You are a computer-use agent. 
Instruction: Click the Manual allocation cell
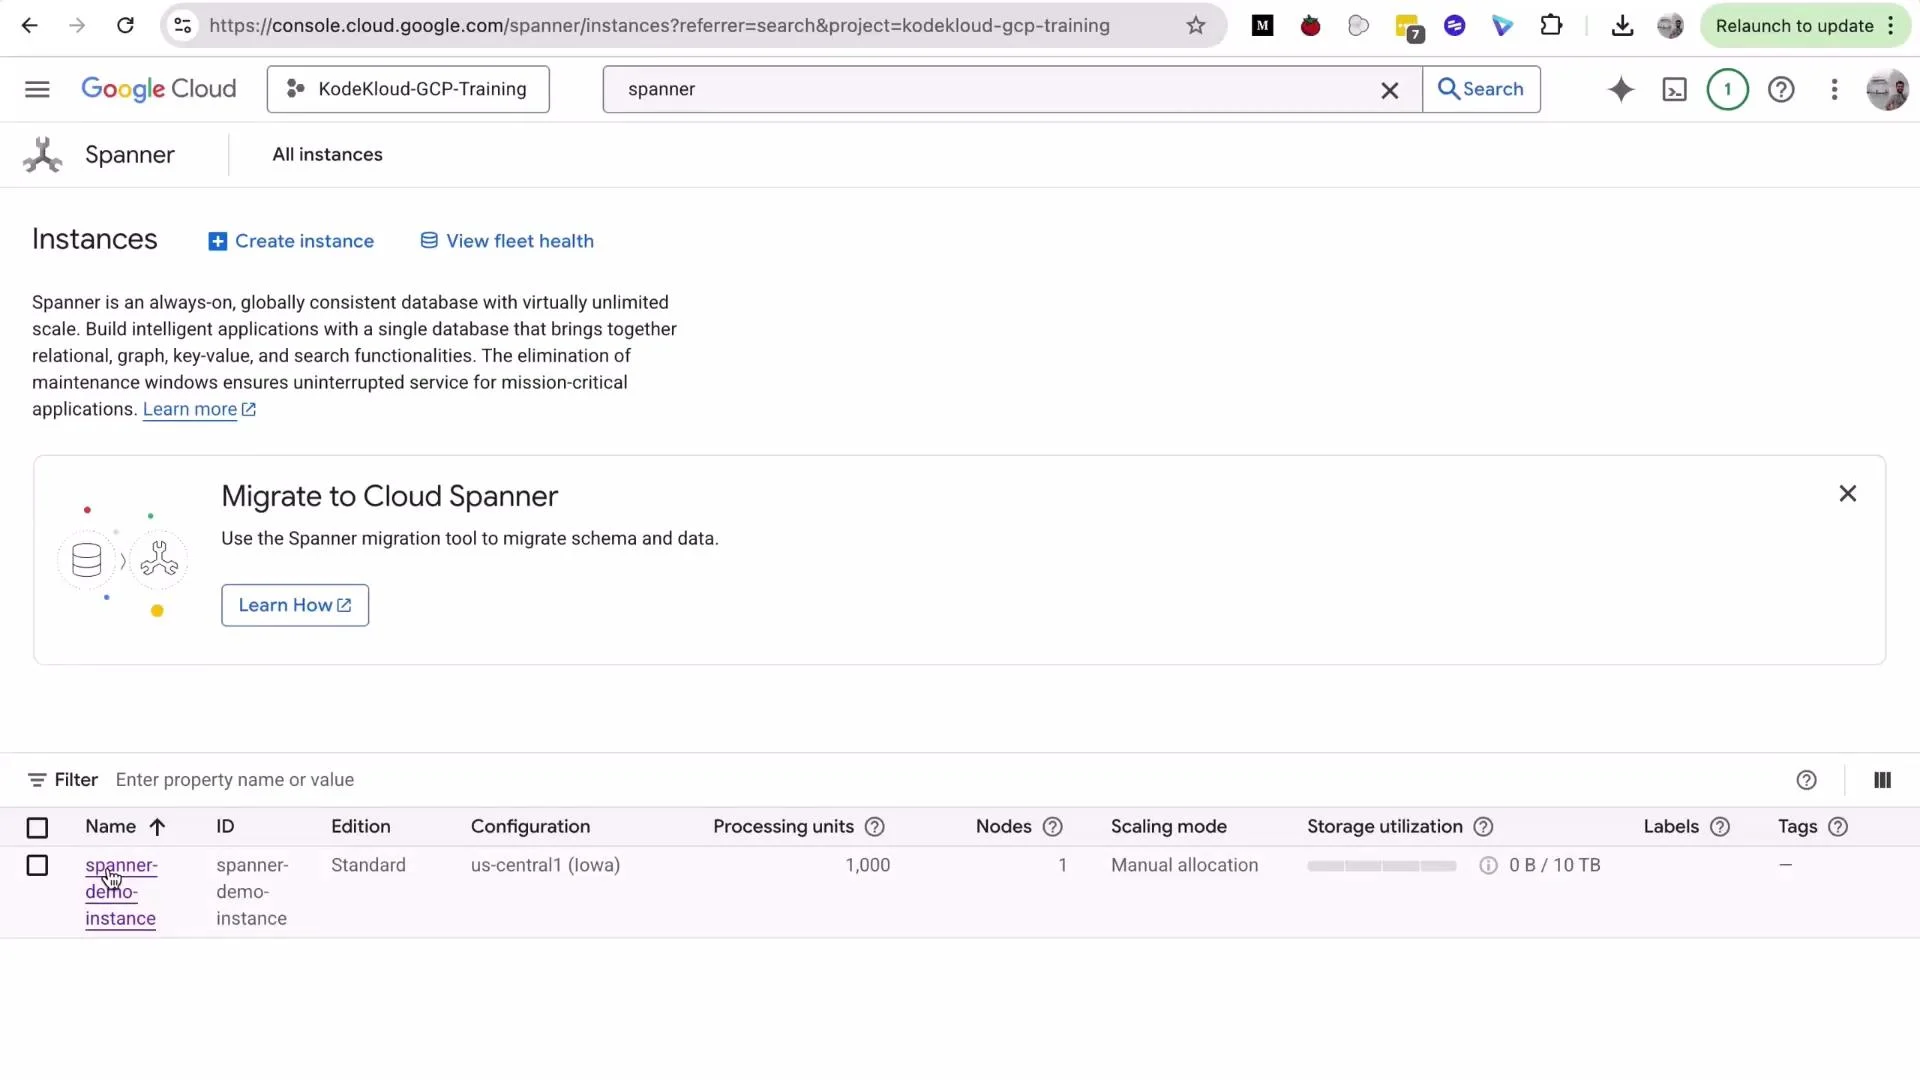click(1184, 865)
